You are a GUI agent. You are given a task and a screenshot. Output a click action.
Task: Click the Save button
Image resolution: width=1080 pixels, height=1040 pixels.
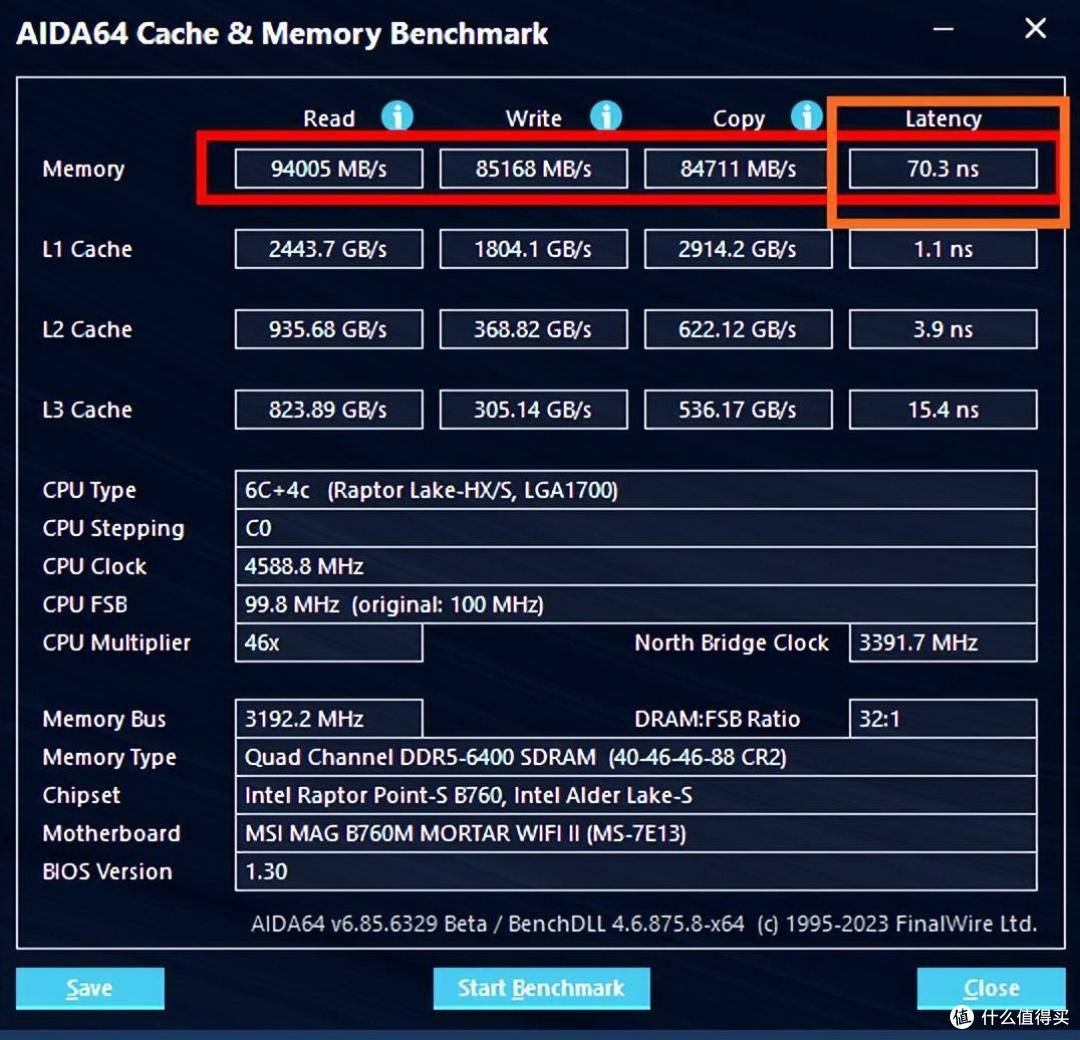(90, 988)
